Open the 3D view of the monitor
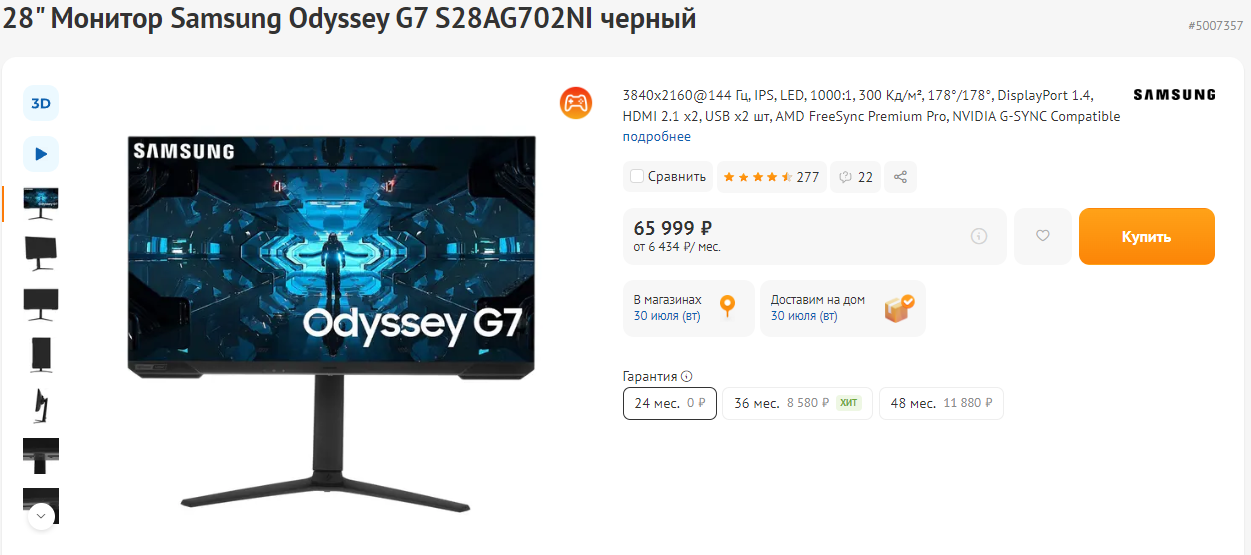1251x555 pixels. (x=41, y=103)
